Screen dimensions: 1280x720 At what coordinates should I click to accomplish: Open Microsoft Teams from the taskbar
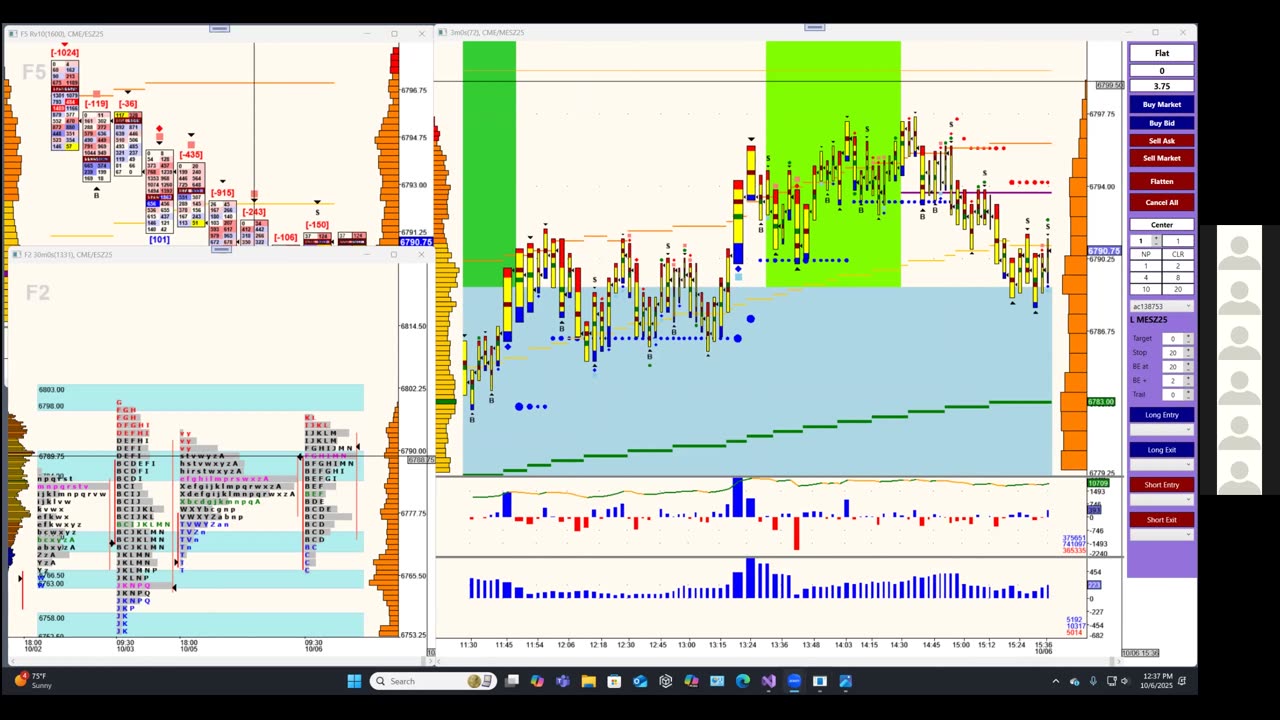563,681
